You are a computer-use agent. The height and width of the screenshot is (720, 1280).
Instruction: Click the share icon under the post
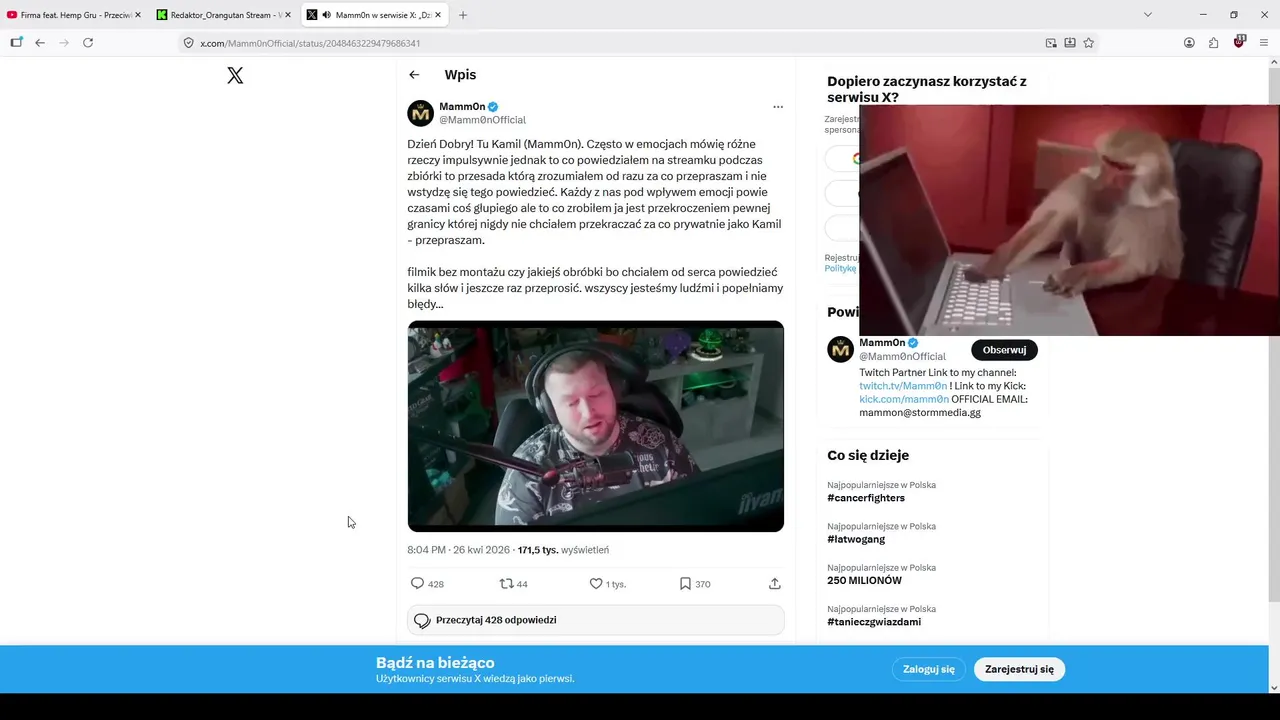click(x=774, y=584)
